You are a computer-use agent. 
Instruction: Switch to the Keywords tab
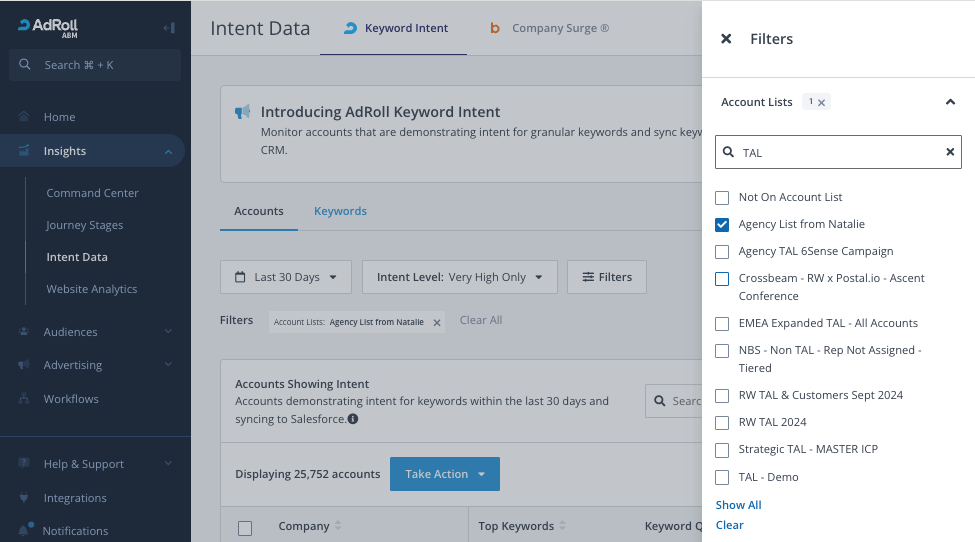(340, 211)
